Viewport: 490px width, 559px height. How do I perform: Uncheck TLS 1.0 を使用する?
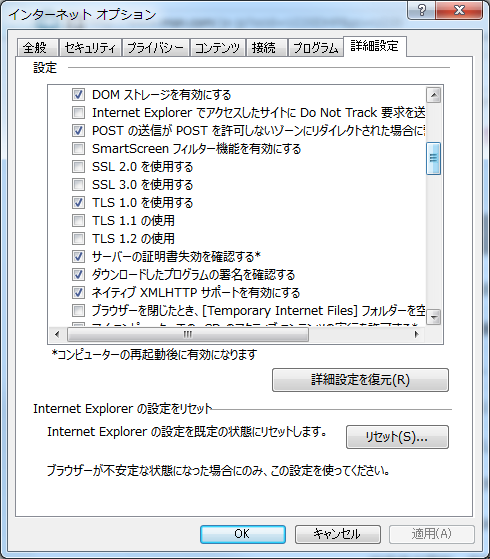[x=78, y=202]
